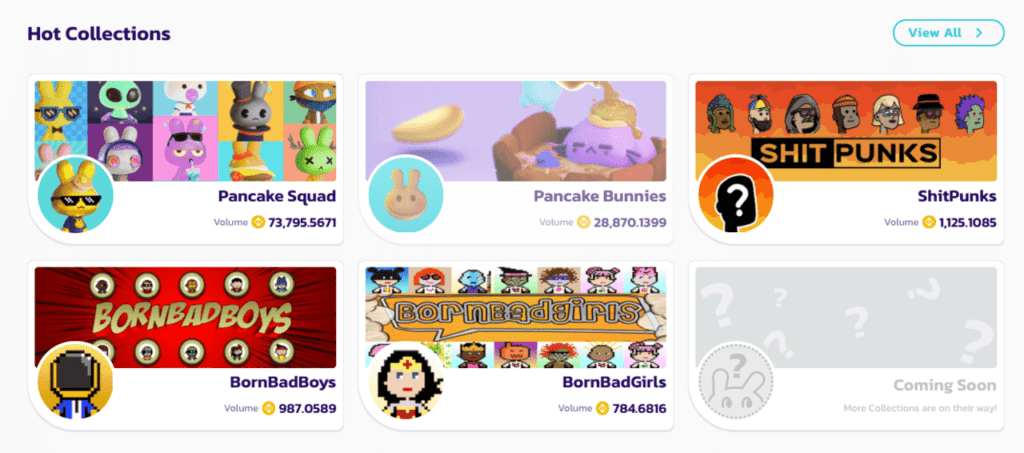Click the BNB coin icon beside 784.6816
Screen dimensions: 1024x453
coord(602,409)
